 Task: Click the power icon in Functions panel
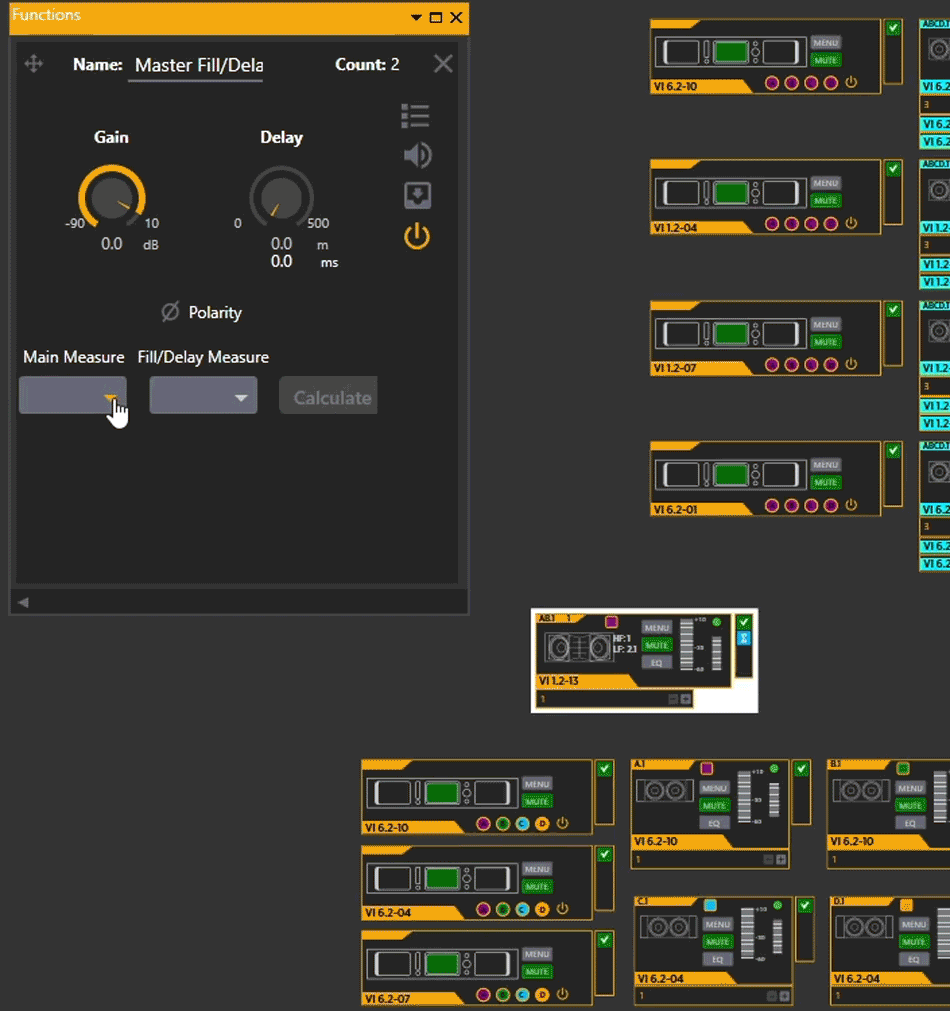(417, 237)
